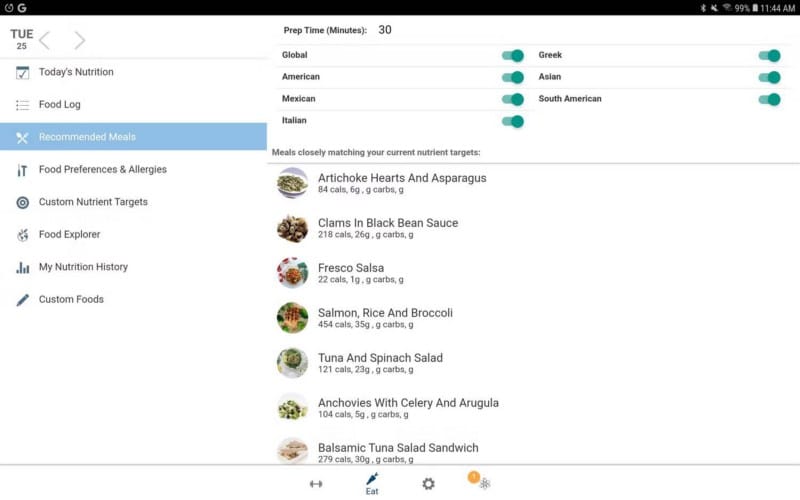The image size is (800, 500).
Task: Click the My Nutrition History chart icon
Action: click(x=22, y=267)
